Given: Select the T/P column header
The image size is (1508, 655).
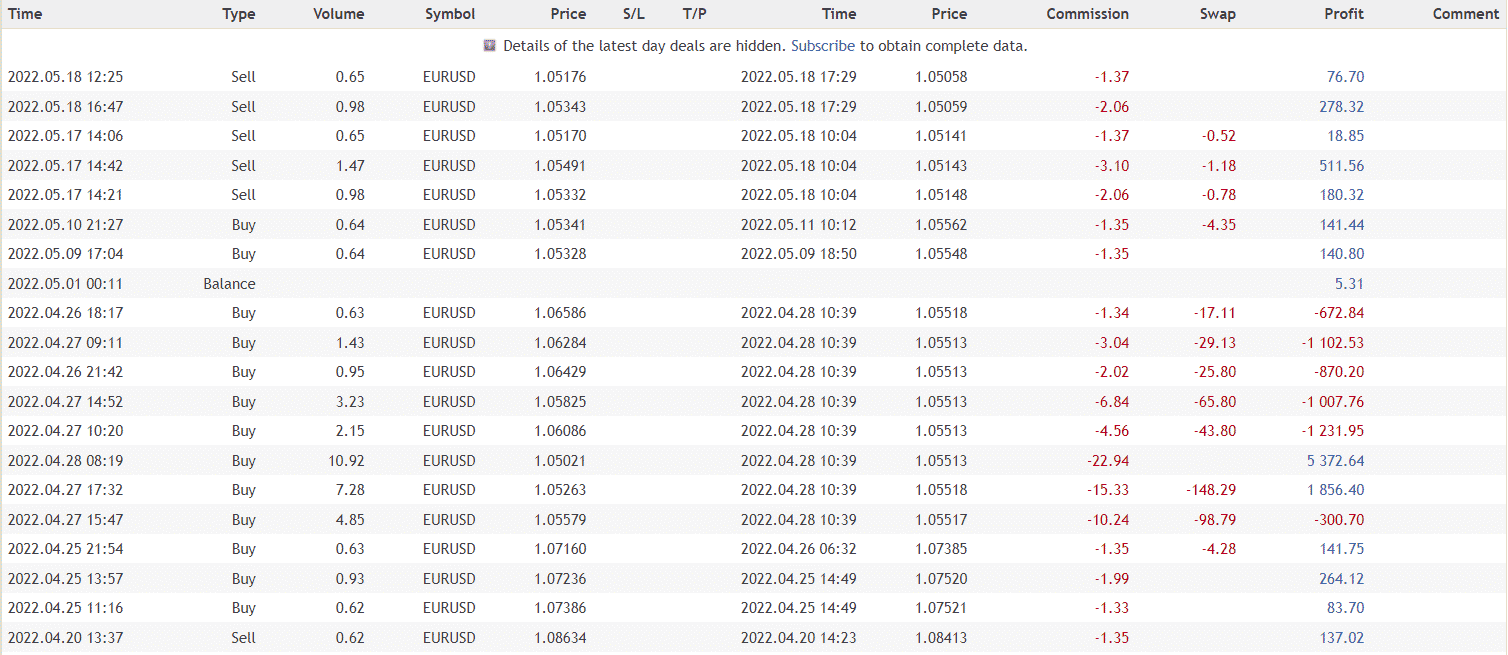Looking at the screenshot, I should tap(694, 14).
